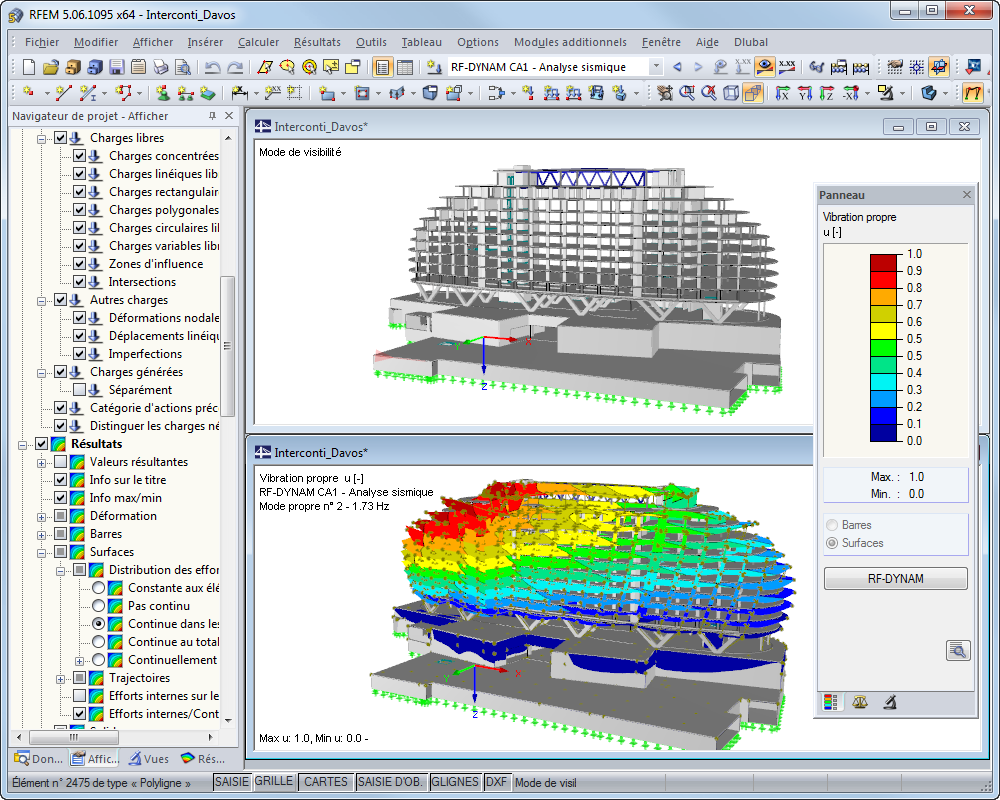Open the Calculer menu
The height and width of the screenshot is (800, 1000).
coord(258,42)
